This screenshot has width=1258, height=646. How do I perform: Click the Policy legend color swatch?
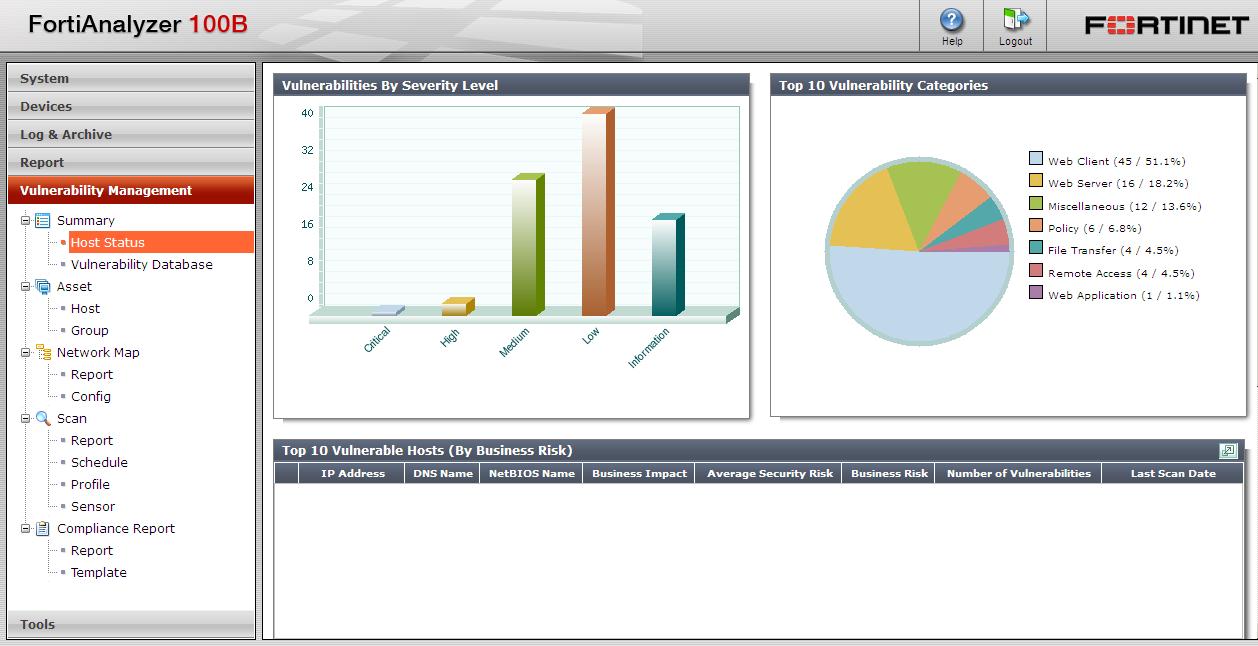click(1036, 226)
